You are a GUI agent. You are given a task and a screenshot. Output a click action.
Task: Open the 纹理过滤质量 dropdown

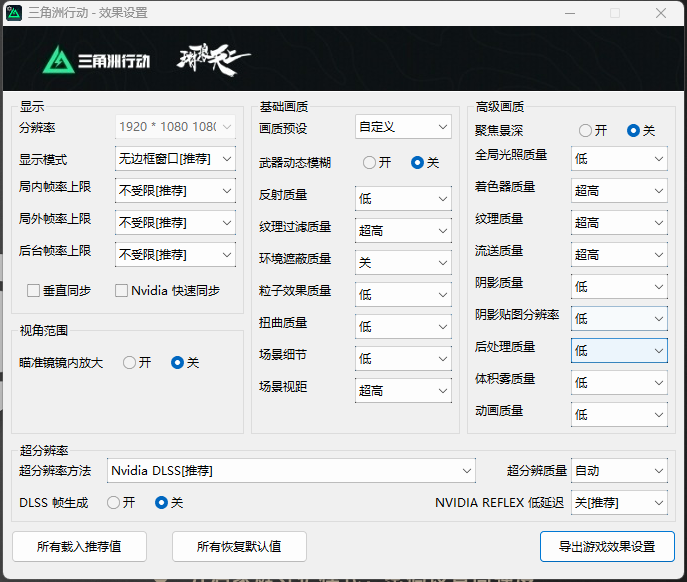403,231
